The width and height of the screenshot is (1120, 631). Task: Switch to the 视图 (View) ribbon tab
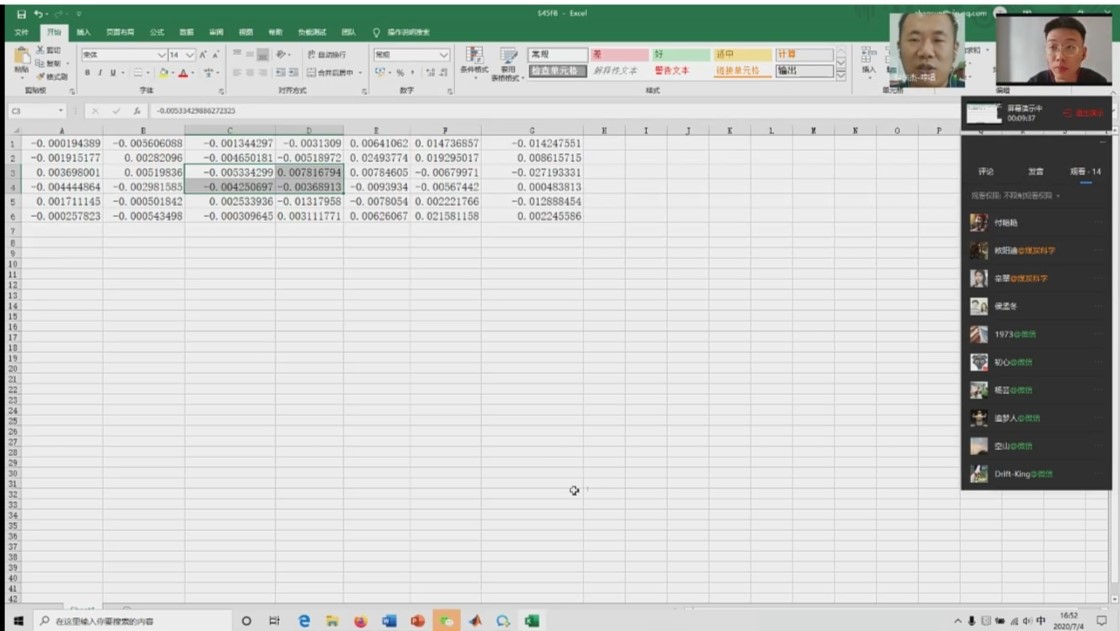(x=245, y=32)
